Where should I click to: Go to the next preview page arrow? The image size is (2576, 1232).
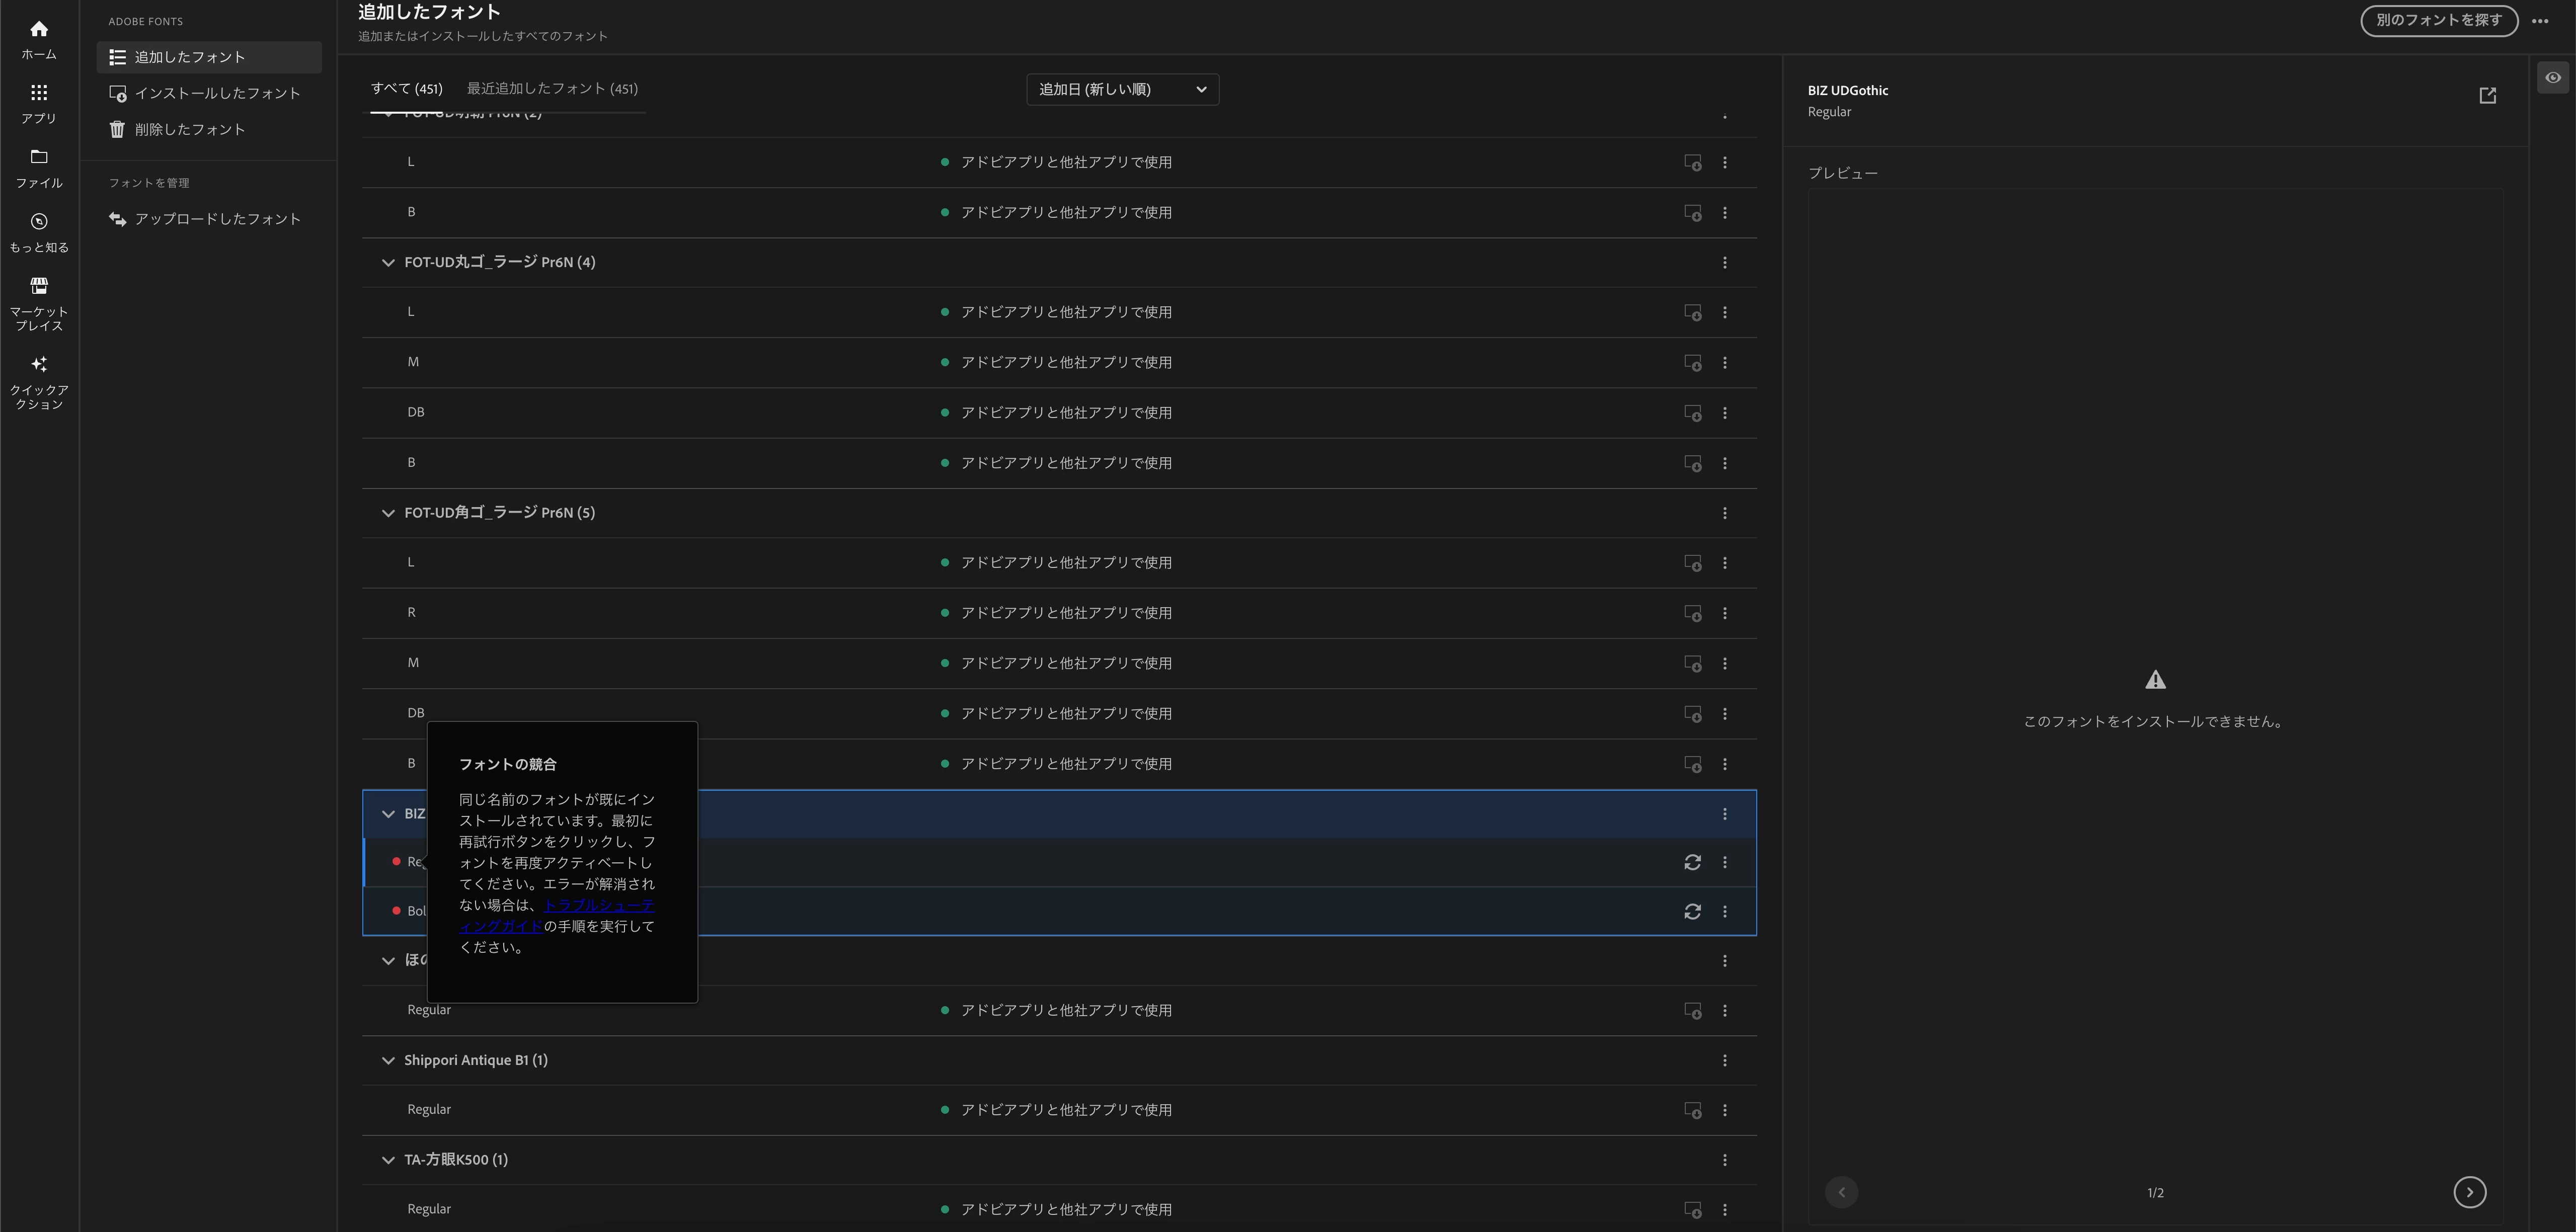(2469, 1192)
